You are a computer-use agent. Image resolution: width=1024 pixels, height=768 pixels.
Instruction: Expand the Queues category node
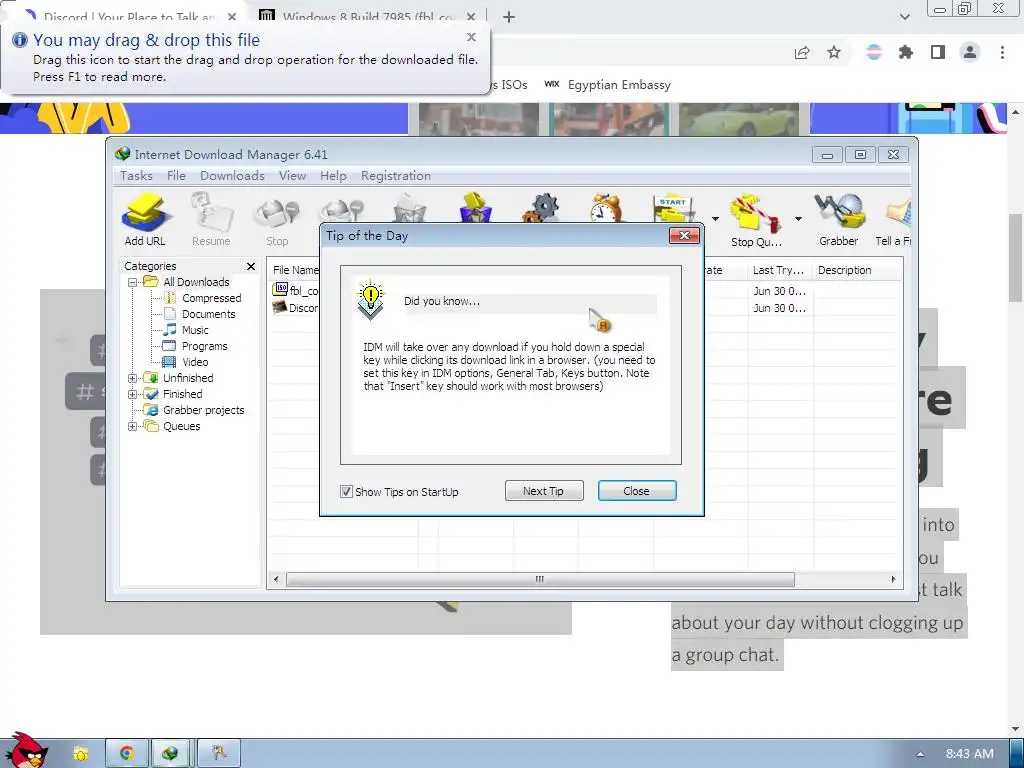point(133,426)
